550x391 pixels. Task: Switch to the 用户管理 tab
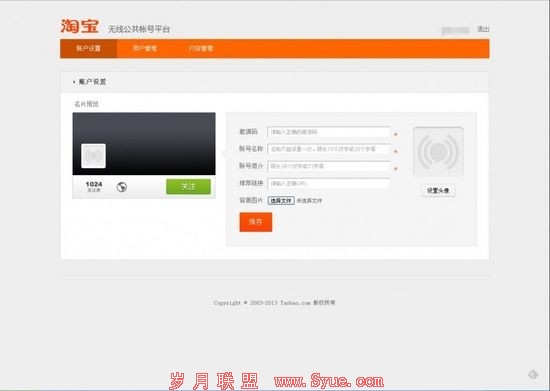click(x=145, y=48)
